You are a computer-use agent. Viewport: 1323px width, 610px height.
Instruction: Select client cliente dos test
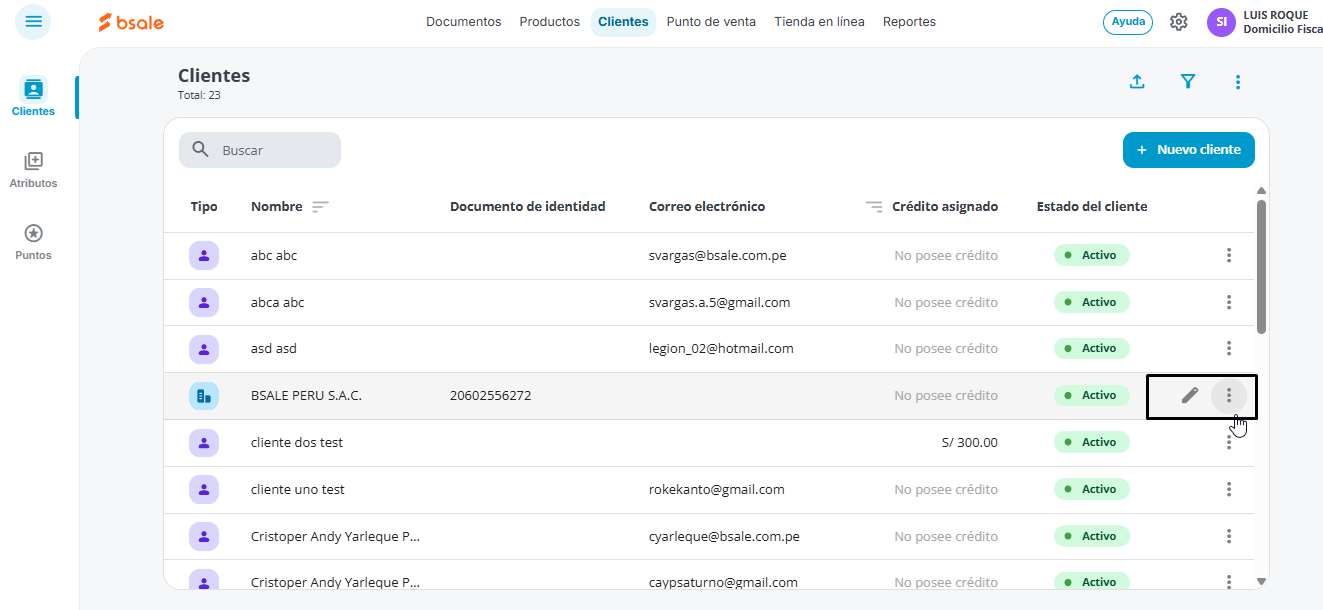(x=297, y=442)
